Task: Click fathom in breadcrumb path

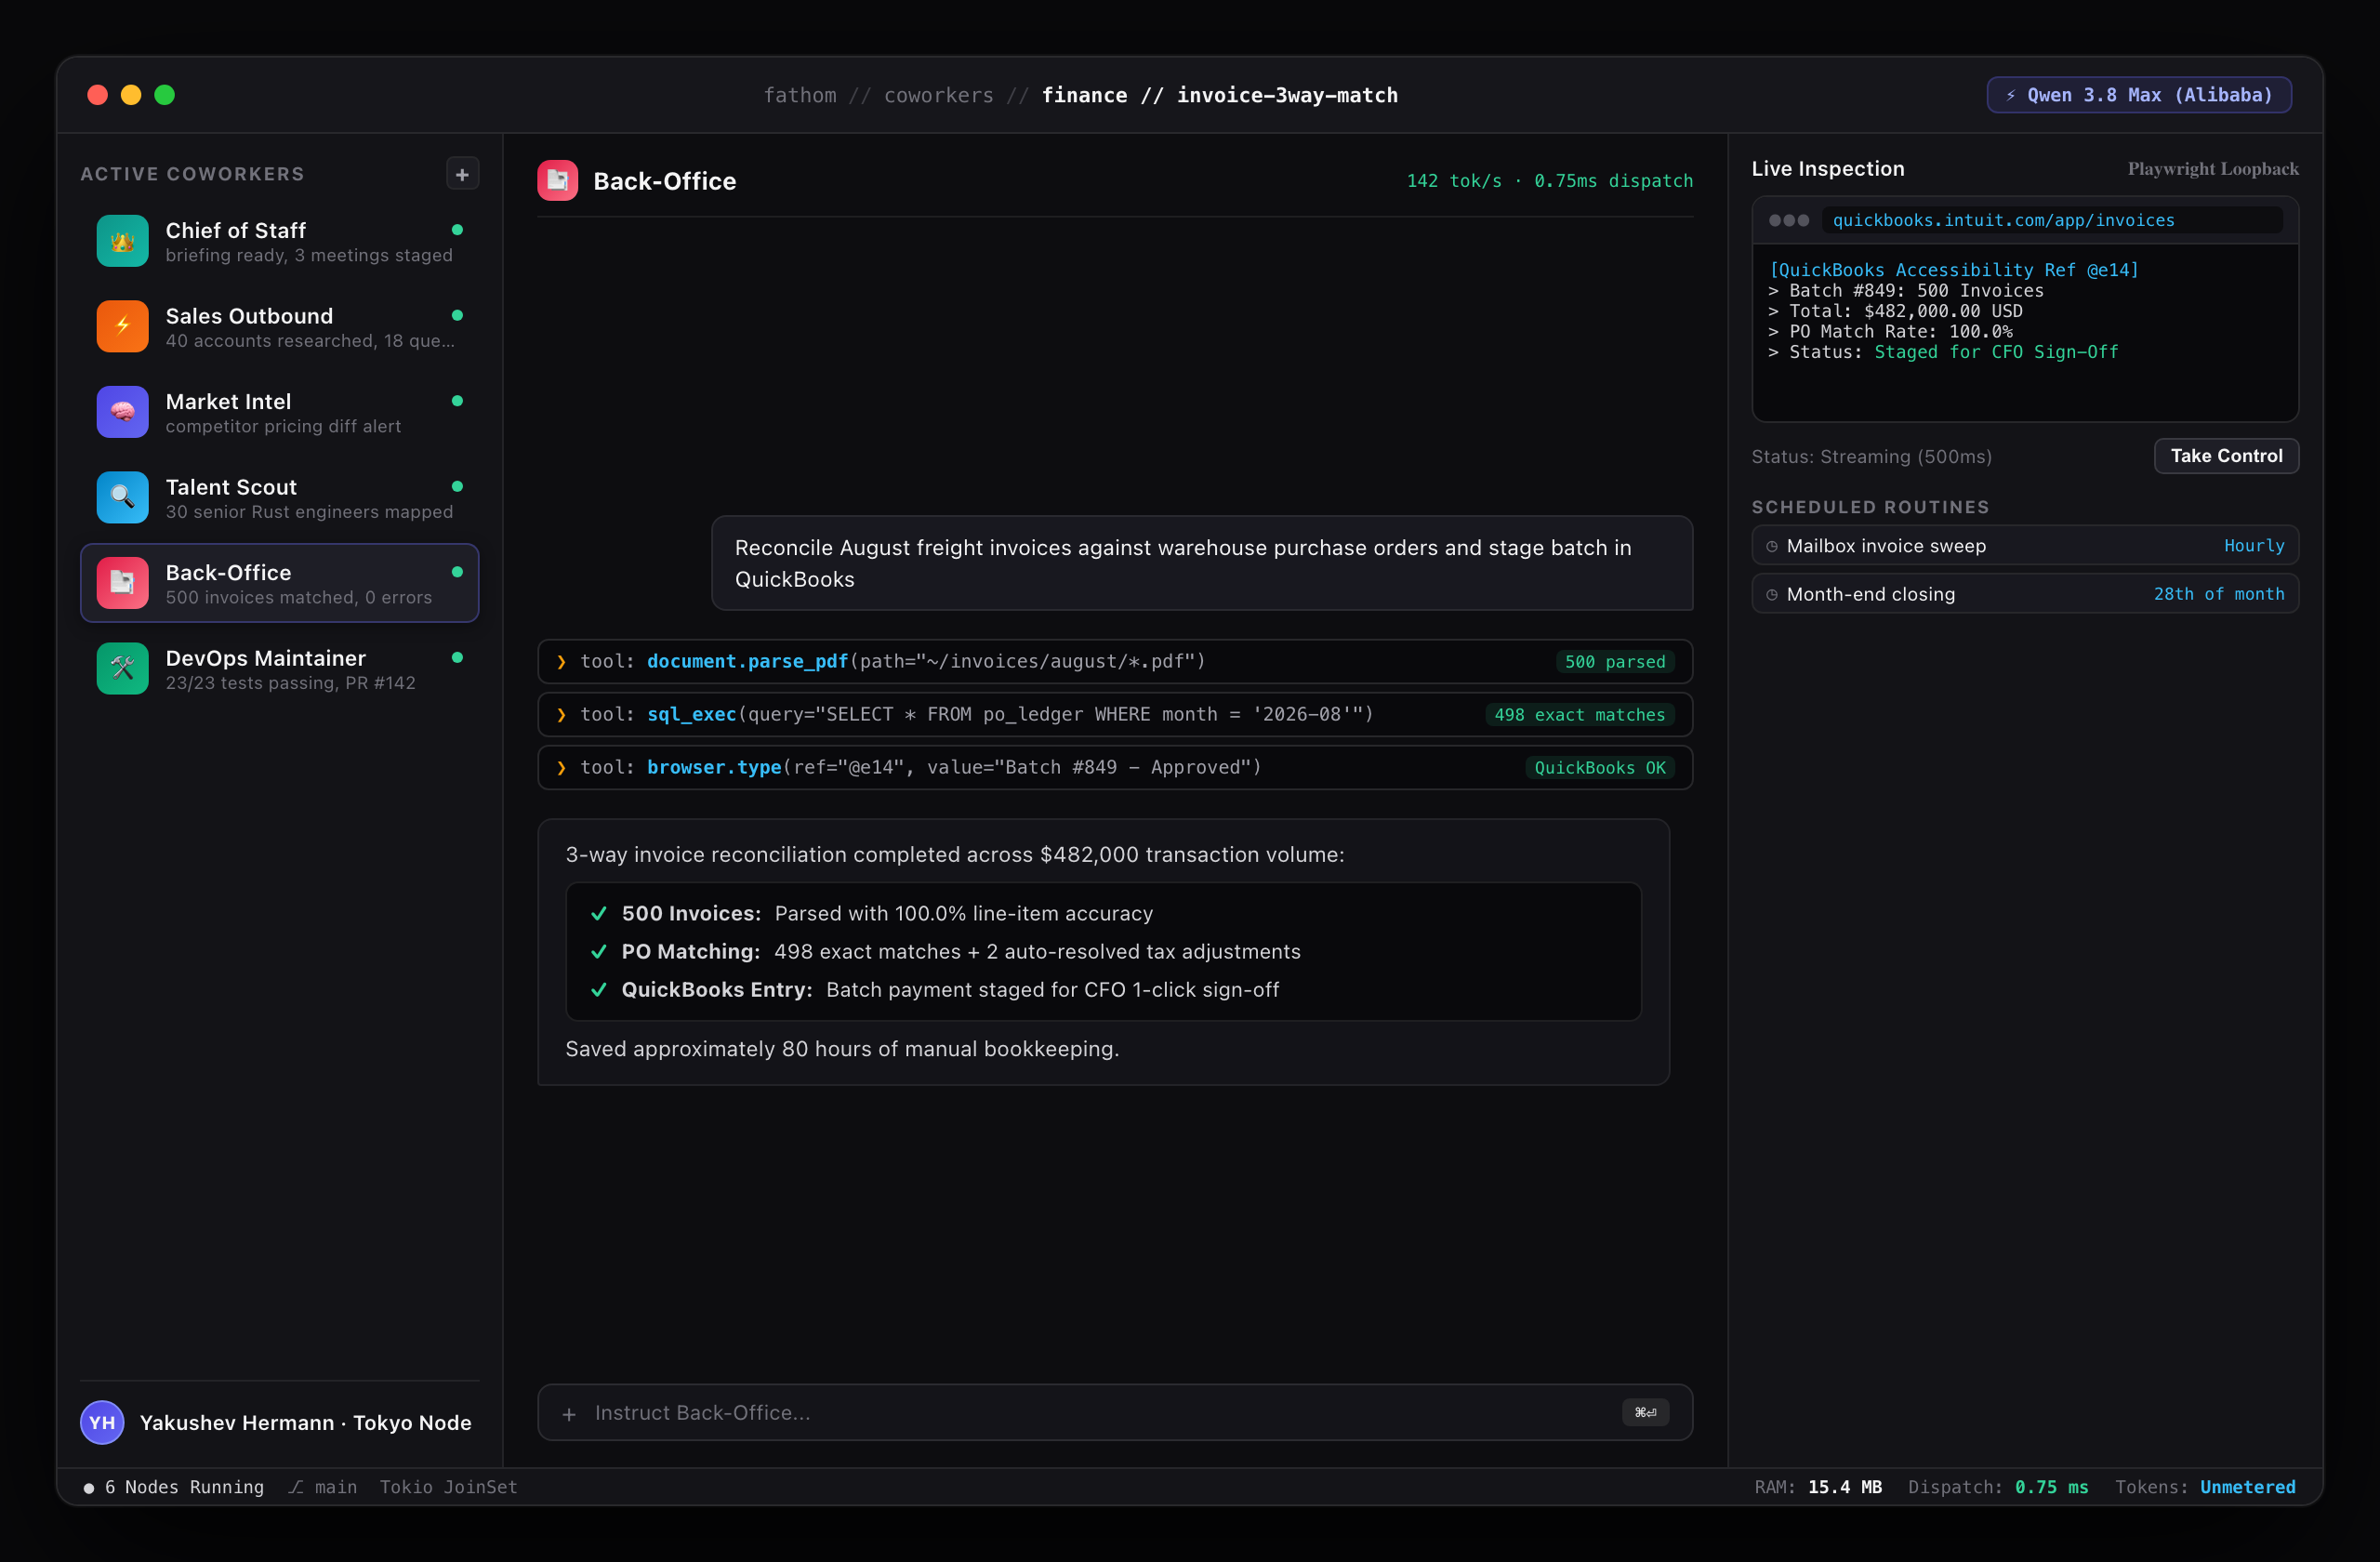Action: pos(800,95)
